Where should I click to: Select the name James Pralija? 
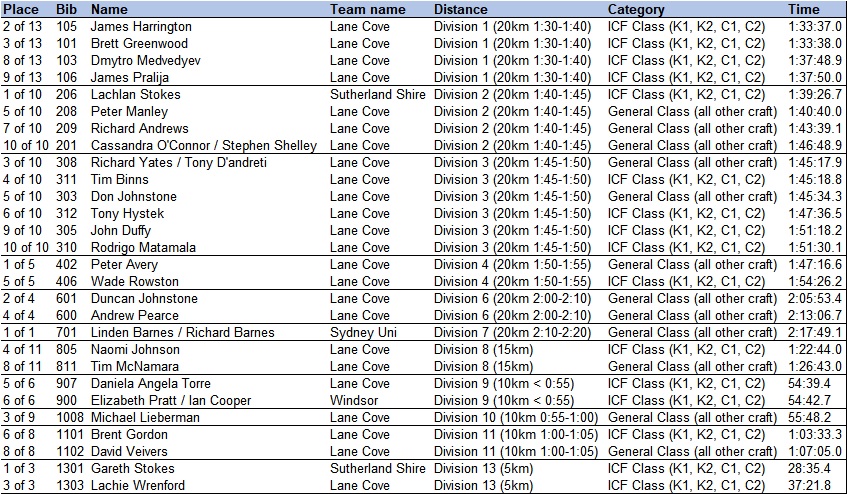pos(130,77)
